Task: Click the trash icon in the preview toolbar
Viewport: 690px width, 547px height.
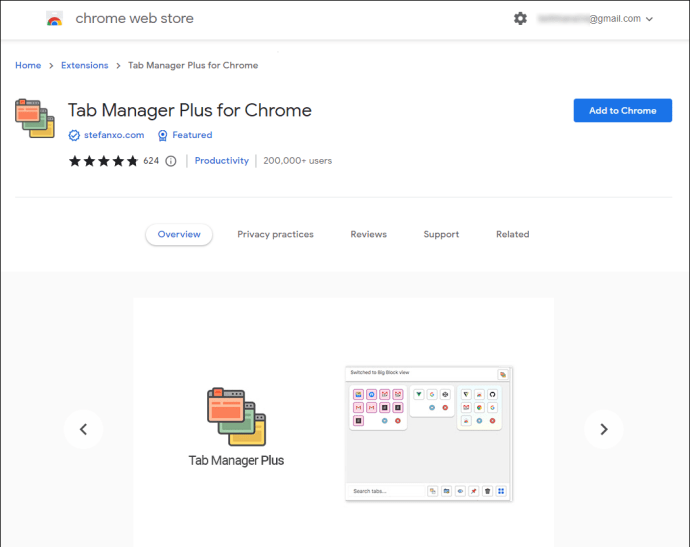Action: (x=488, y=491)
